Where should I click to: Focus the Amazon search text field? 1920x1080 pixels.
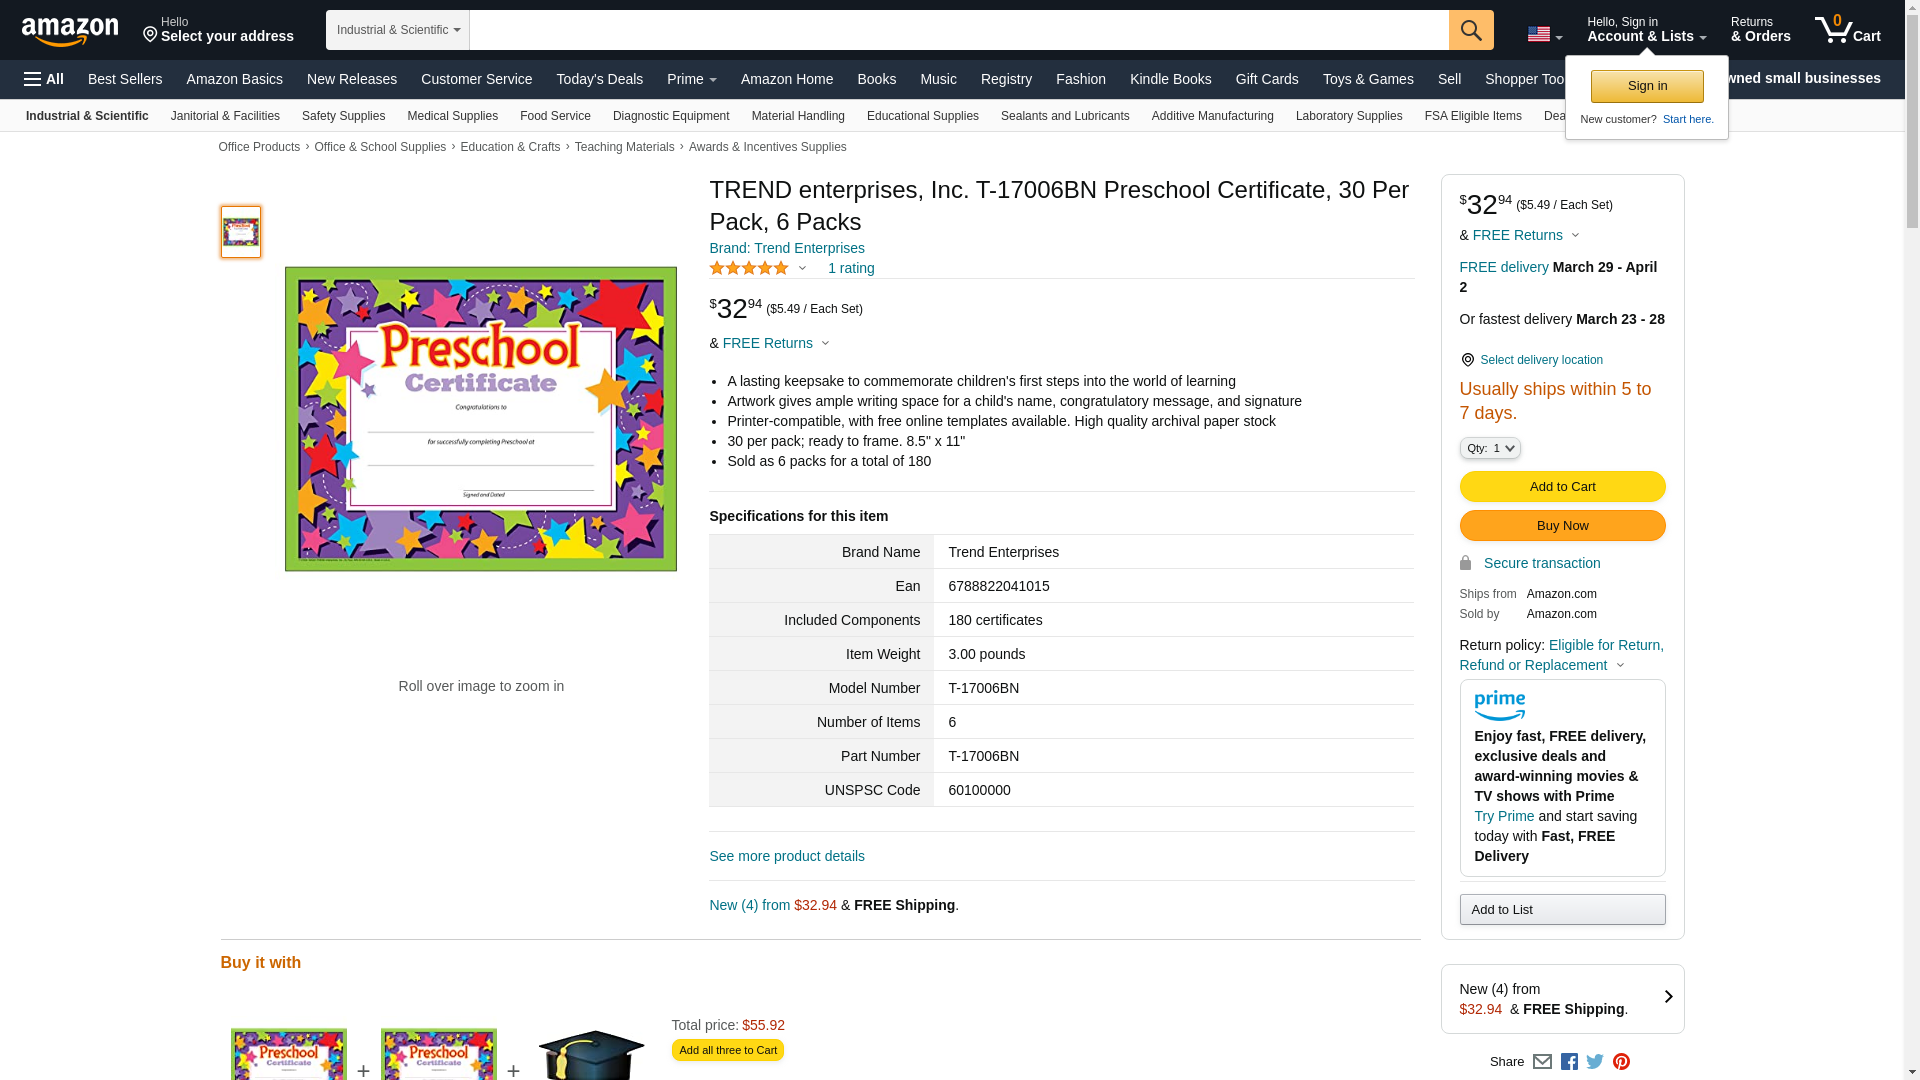(x=959, y=30)
